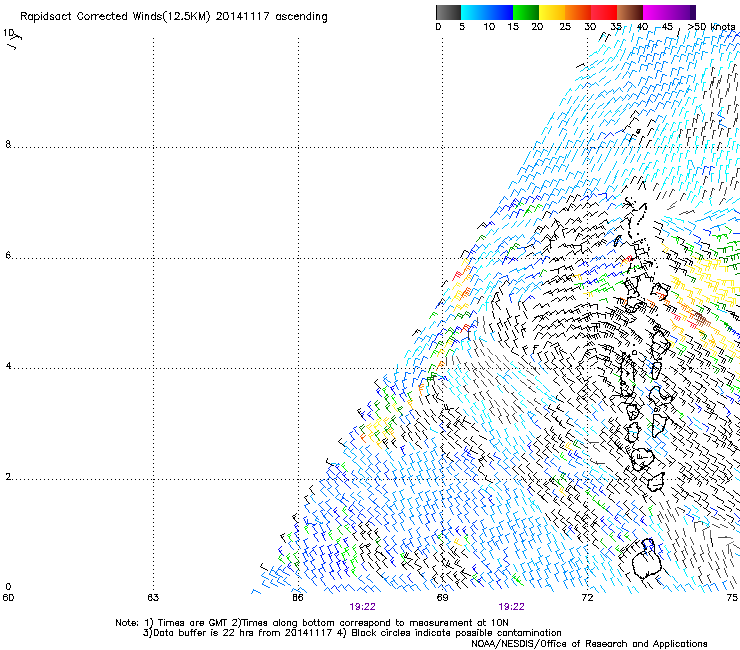The width and height of the screenshot is (740, 650).
Task: Click the cyan-blue 5-15 knots legend segment
Action: (x=487, y=12)
